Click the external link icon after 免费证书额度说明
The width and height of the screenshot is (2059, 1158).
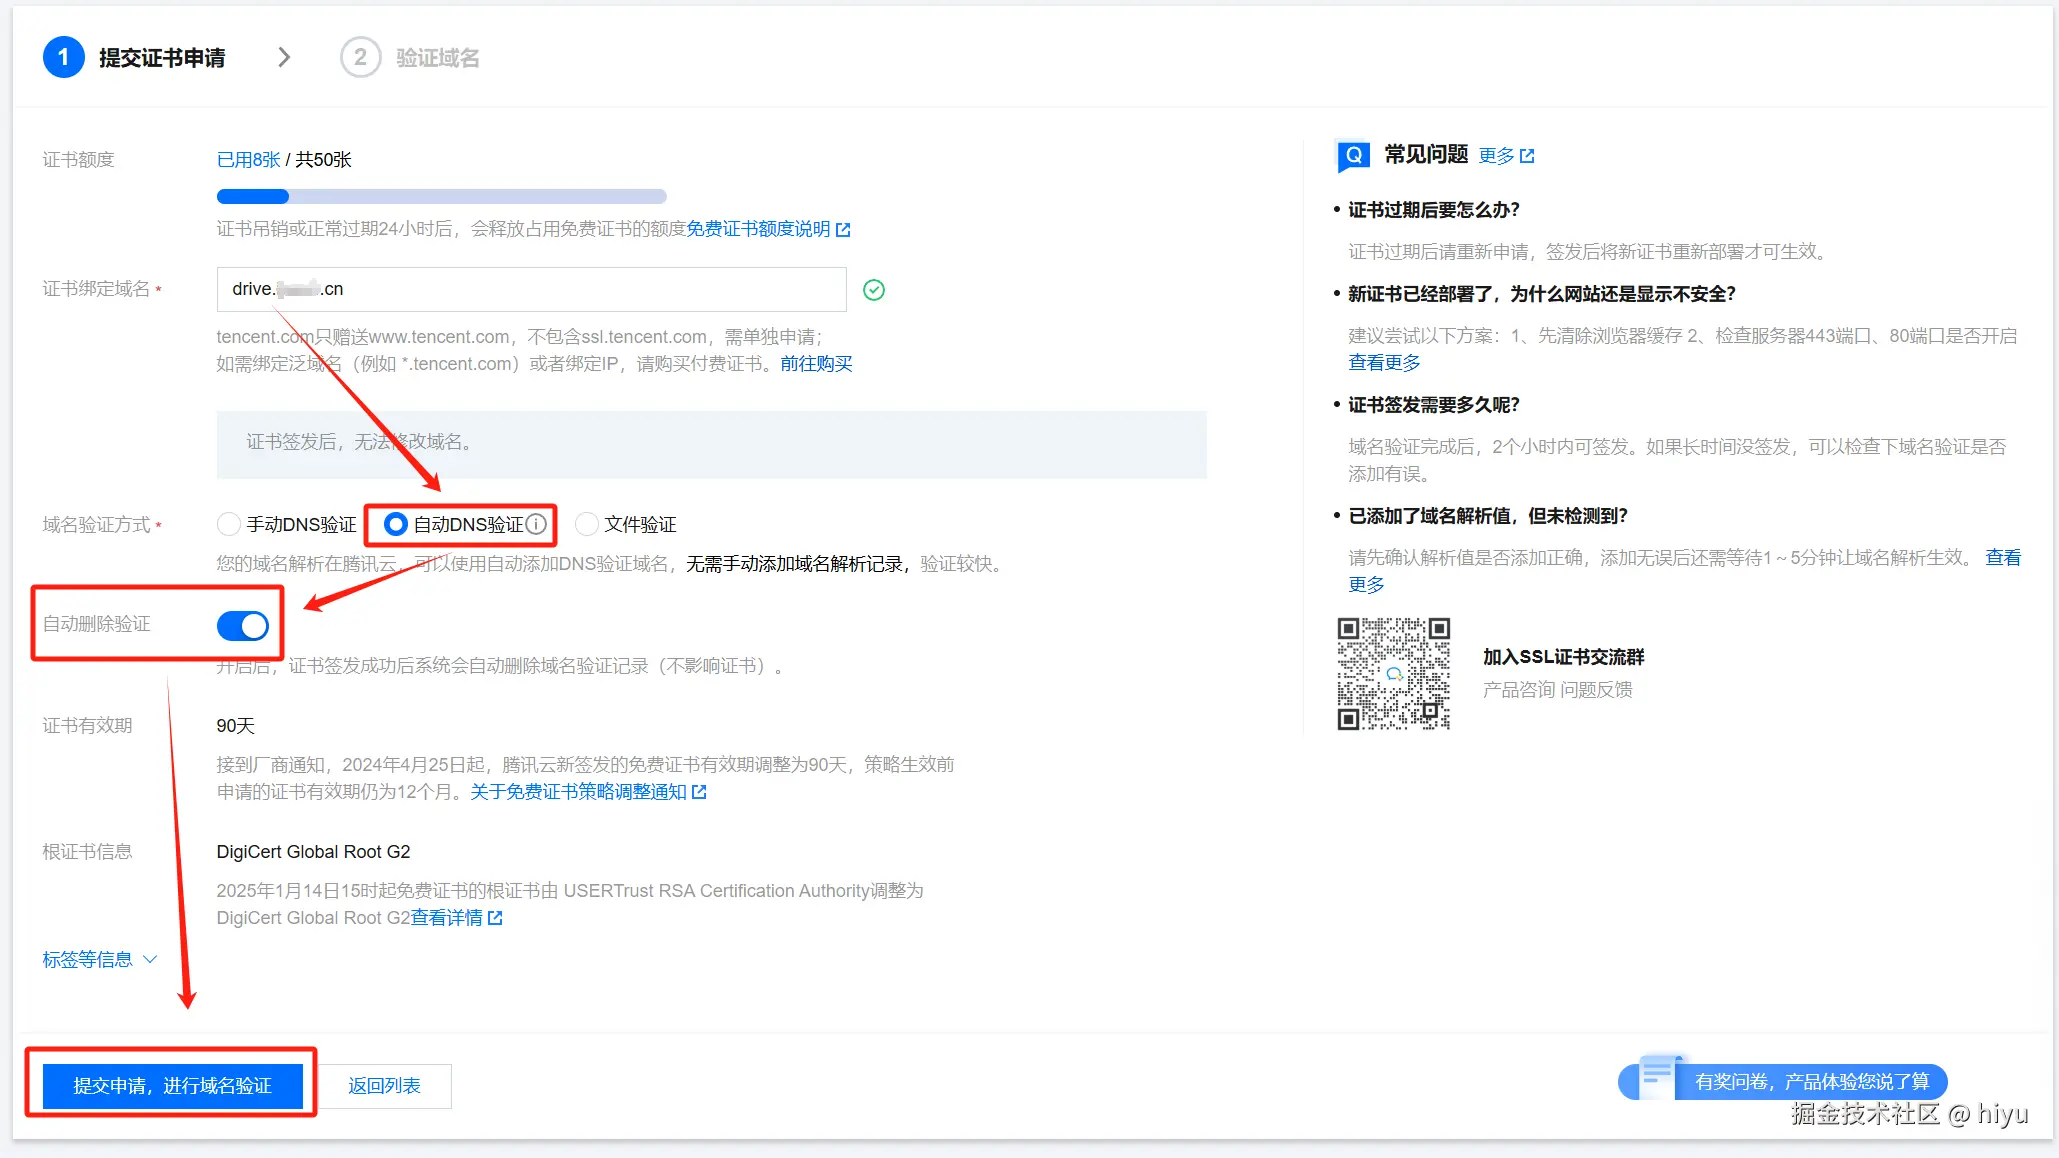843,230
